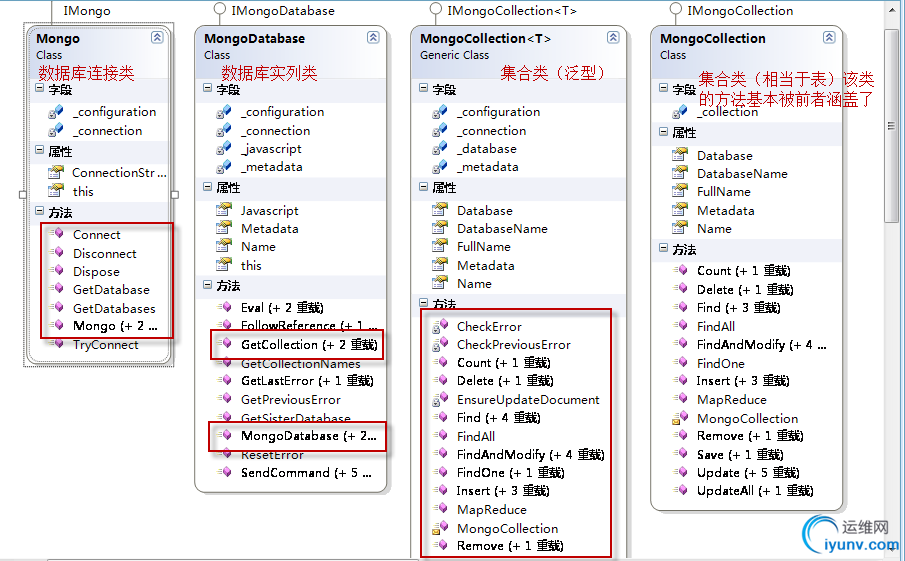Select the IMongoCollection interface lollipop circle
This screenshot has height=561, width=905.
click(676, 9)
